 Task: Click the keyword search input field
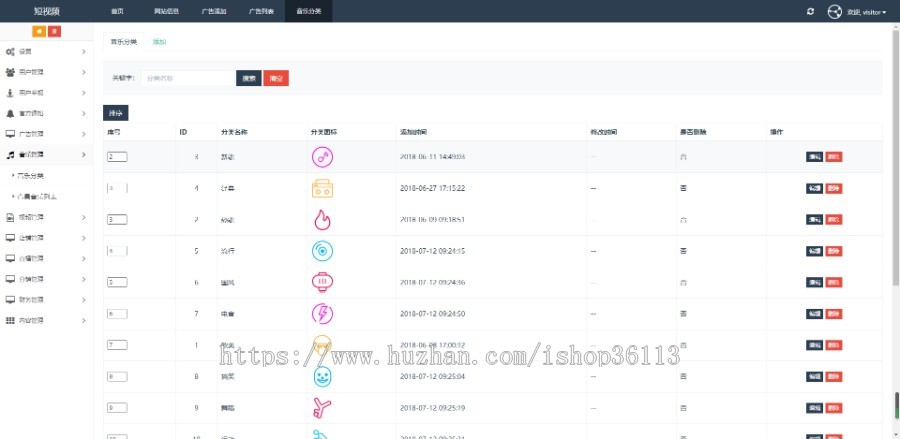point(188,78)
